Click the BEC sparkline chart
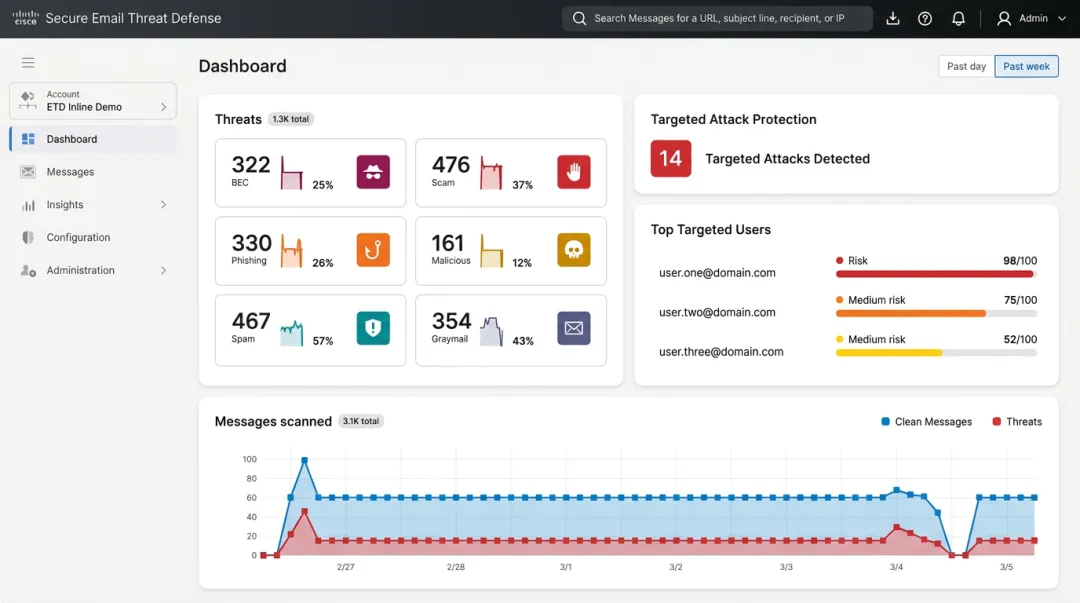The height and width of the screenshot is (603, 1080). [291, 172]
